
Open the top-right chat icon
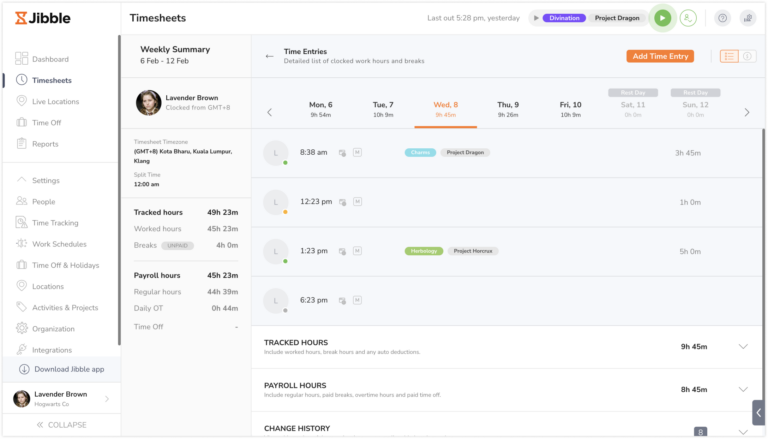(748, 18)
